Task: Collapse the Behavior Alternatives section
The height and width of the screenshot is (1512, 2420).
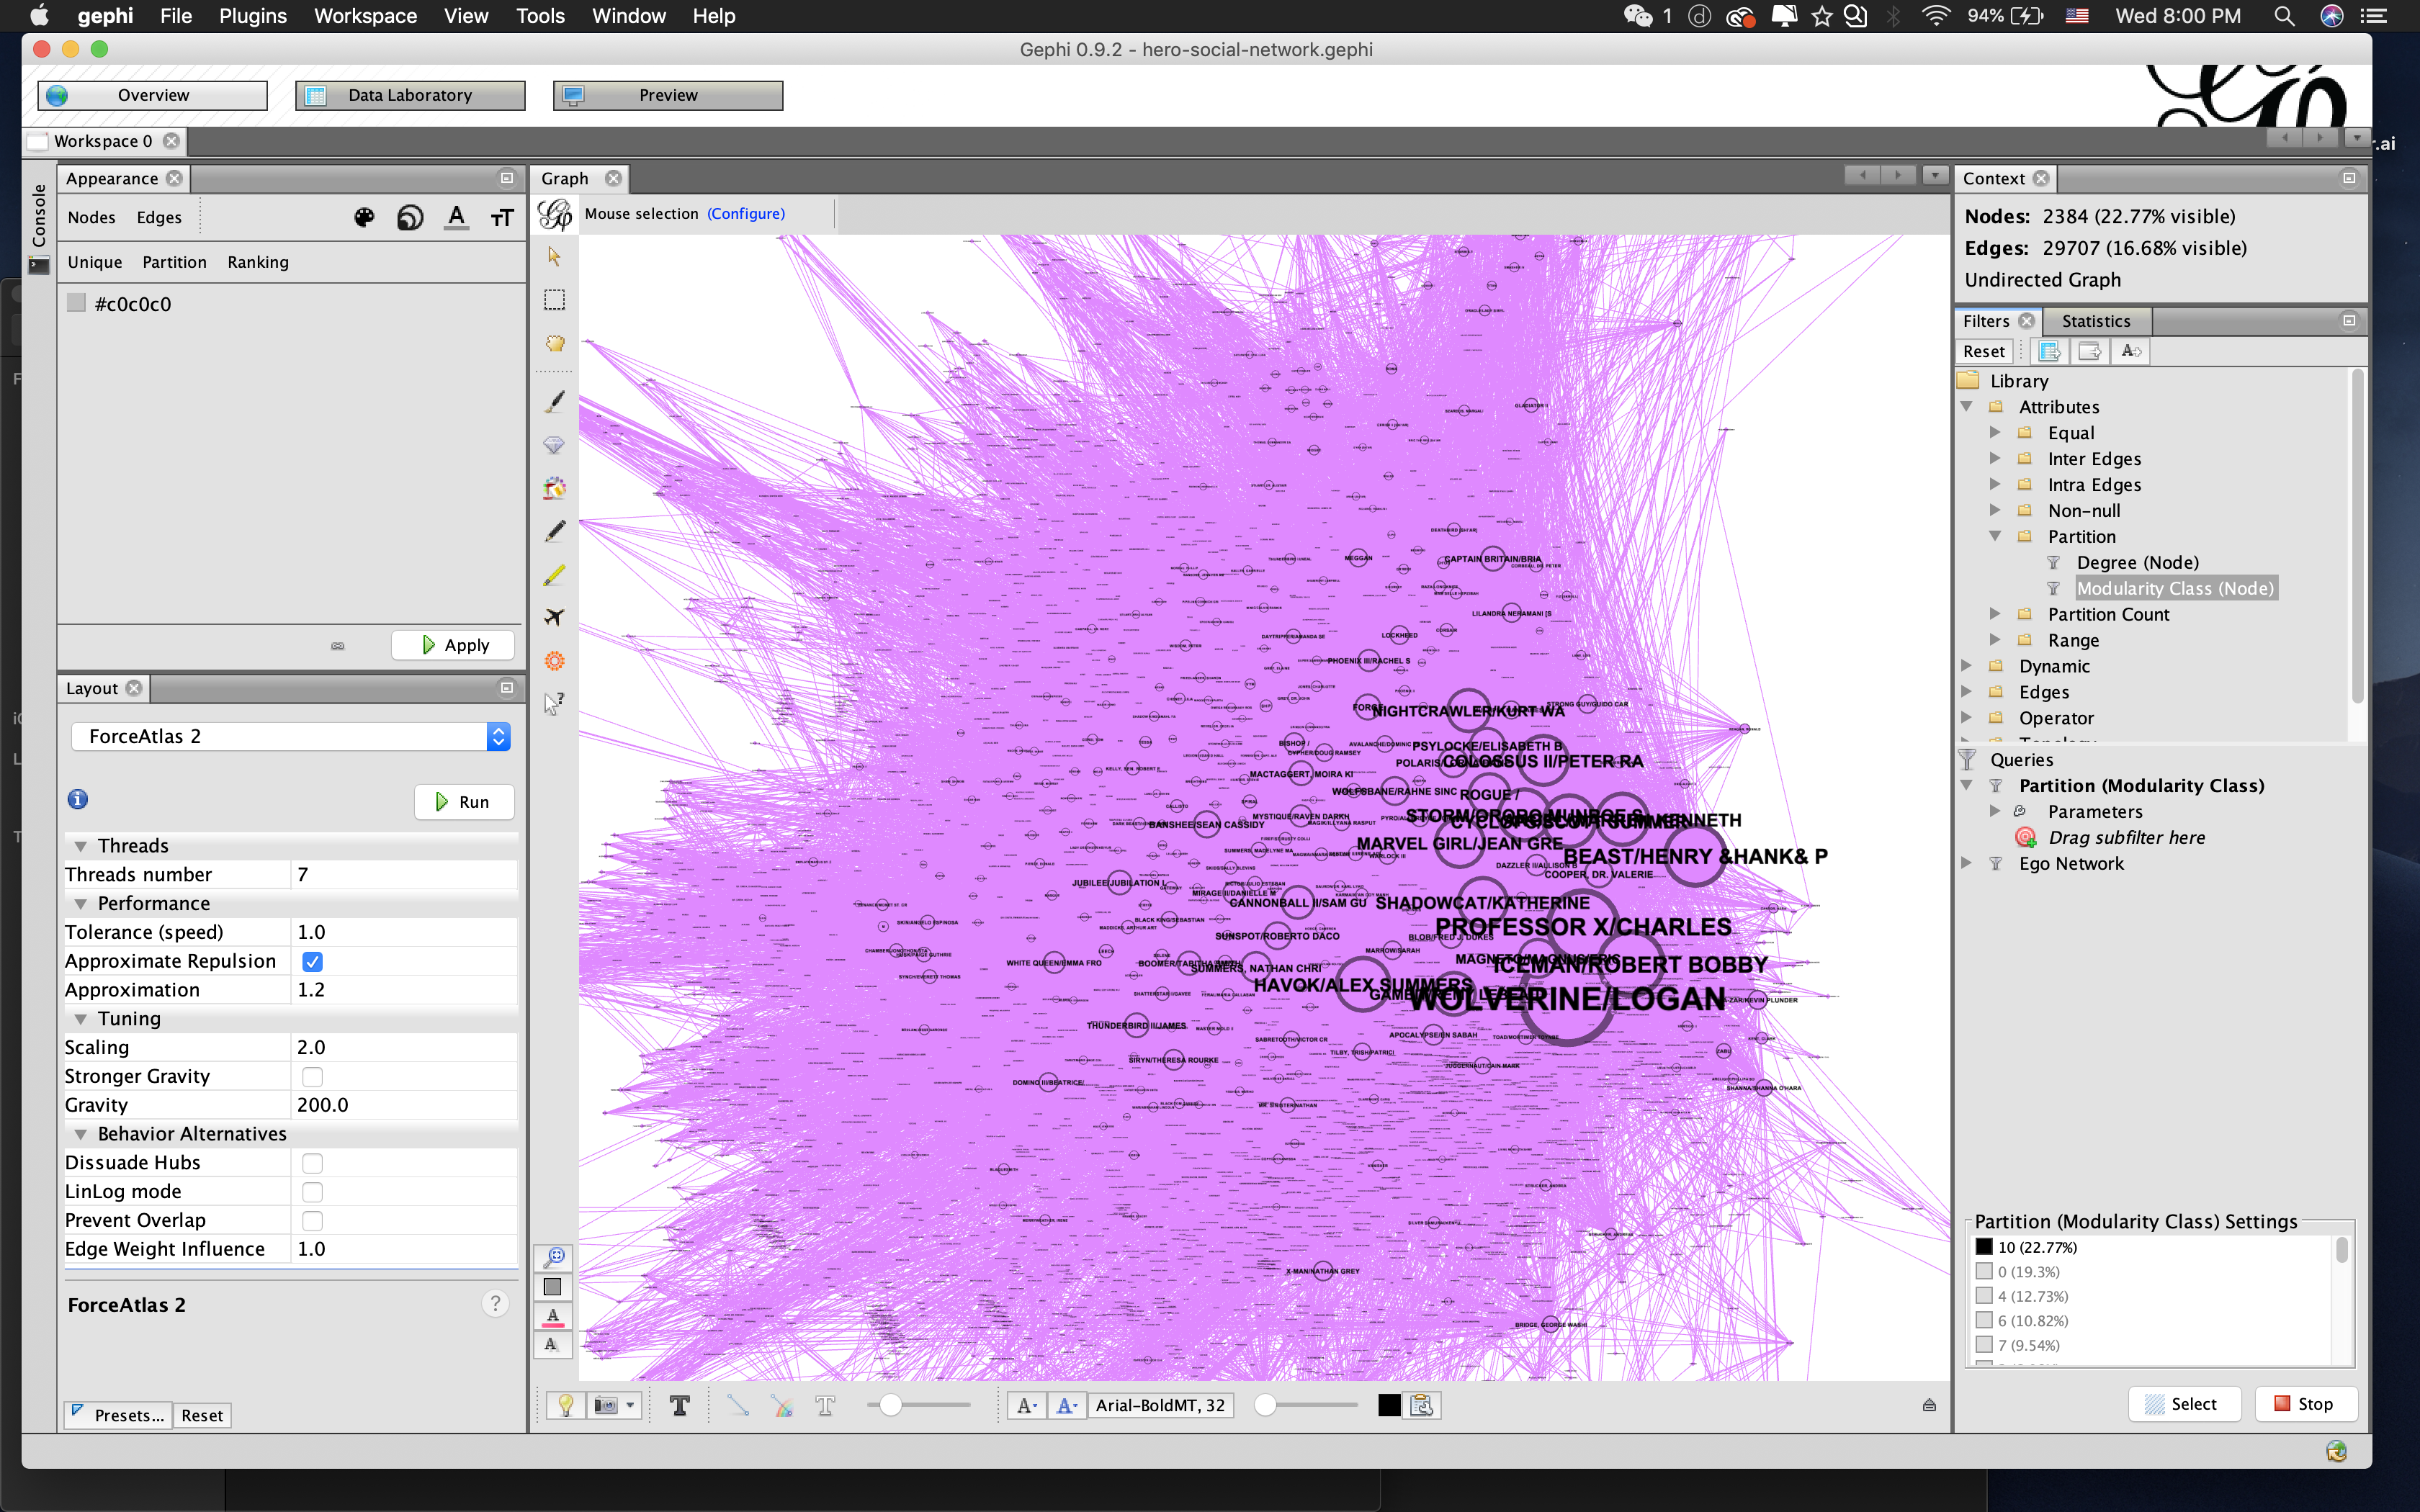Action: click(x=80, y=1134)
